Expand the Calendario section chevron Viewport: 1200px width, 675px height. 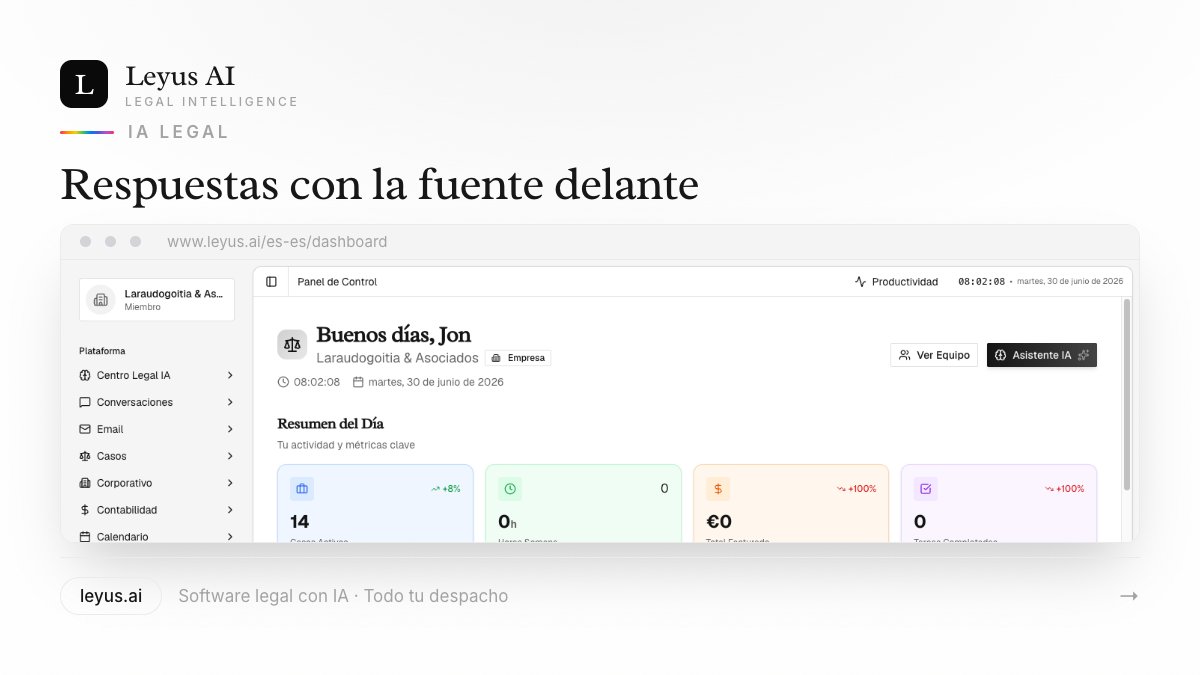tap(230, 537)
